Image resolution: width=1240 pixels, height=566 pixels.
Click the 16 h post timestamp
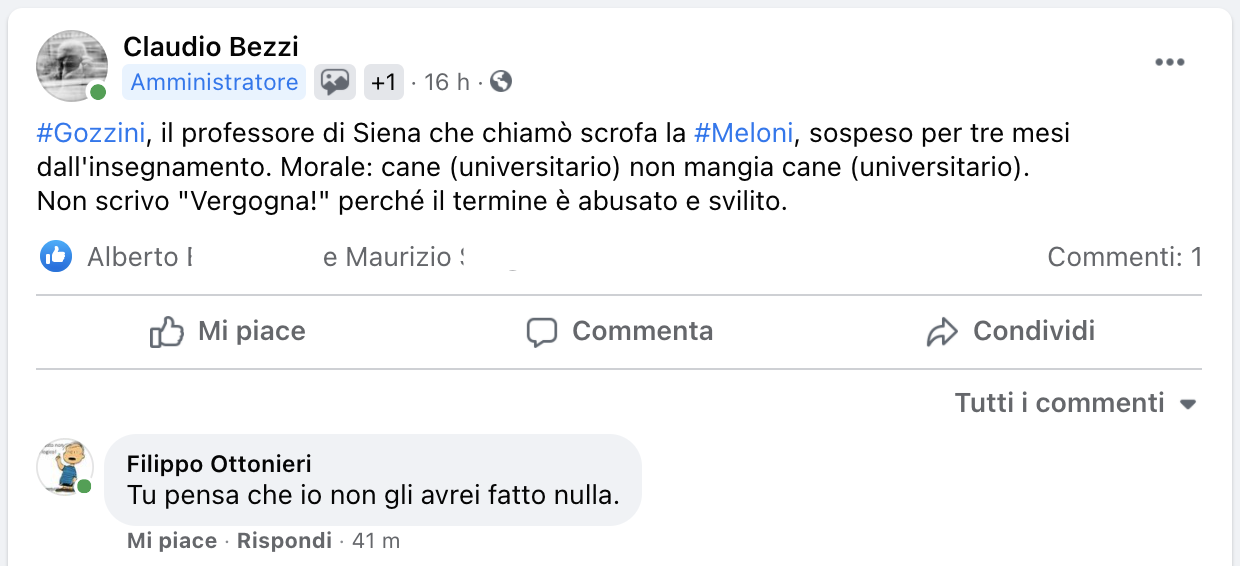pyautogui.click(x=446, y=82)
